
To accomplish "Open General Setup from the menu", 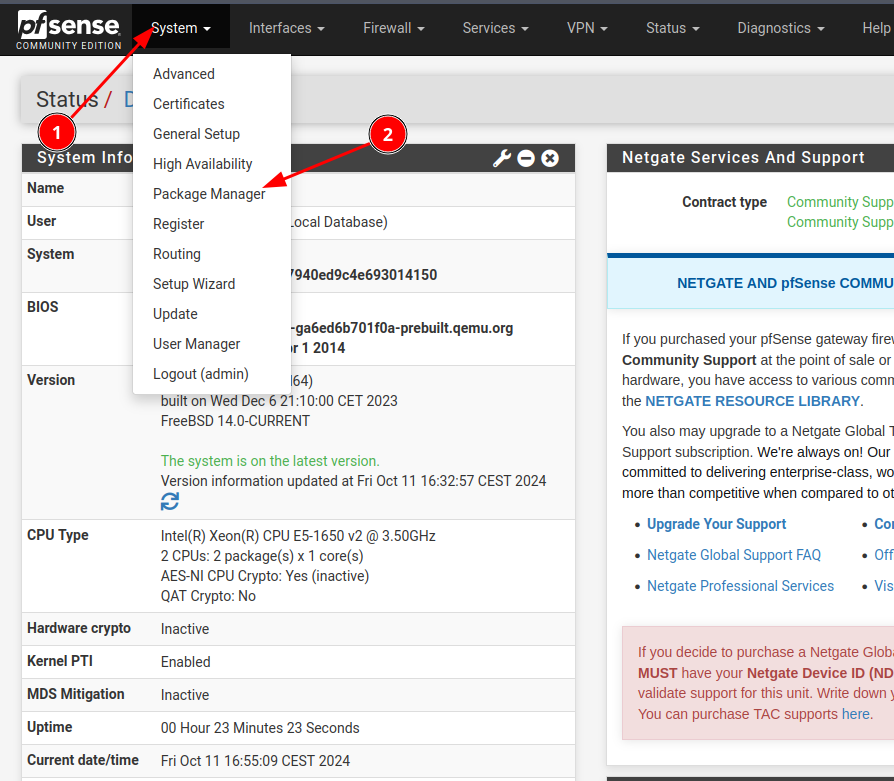I will pyautogui.click(x=196, y=134).
